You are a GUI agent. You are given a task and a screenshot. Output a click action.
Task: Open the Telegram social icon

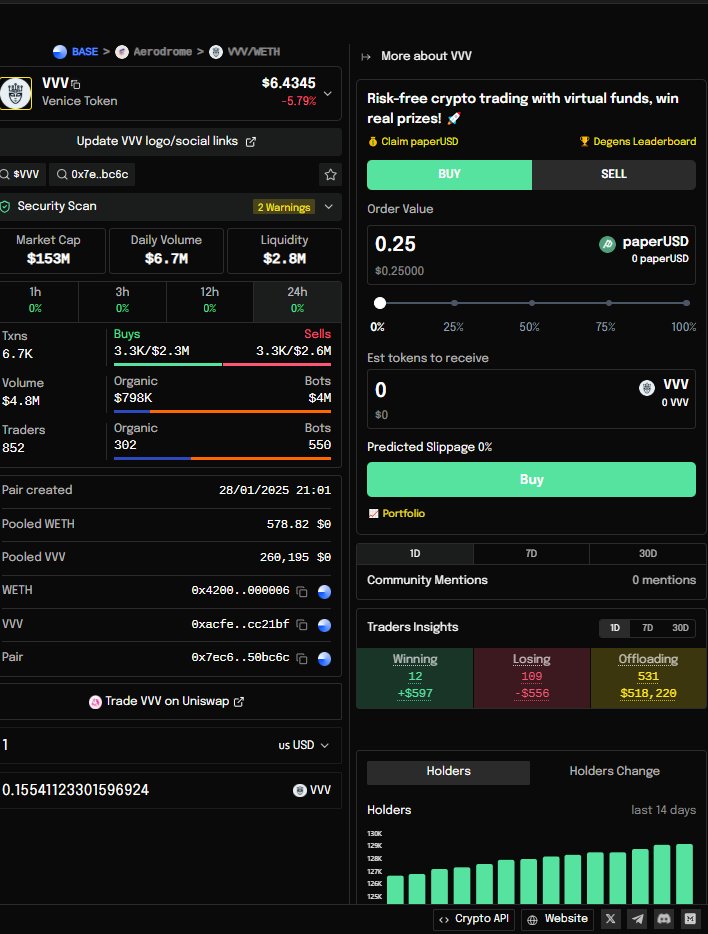637,919
